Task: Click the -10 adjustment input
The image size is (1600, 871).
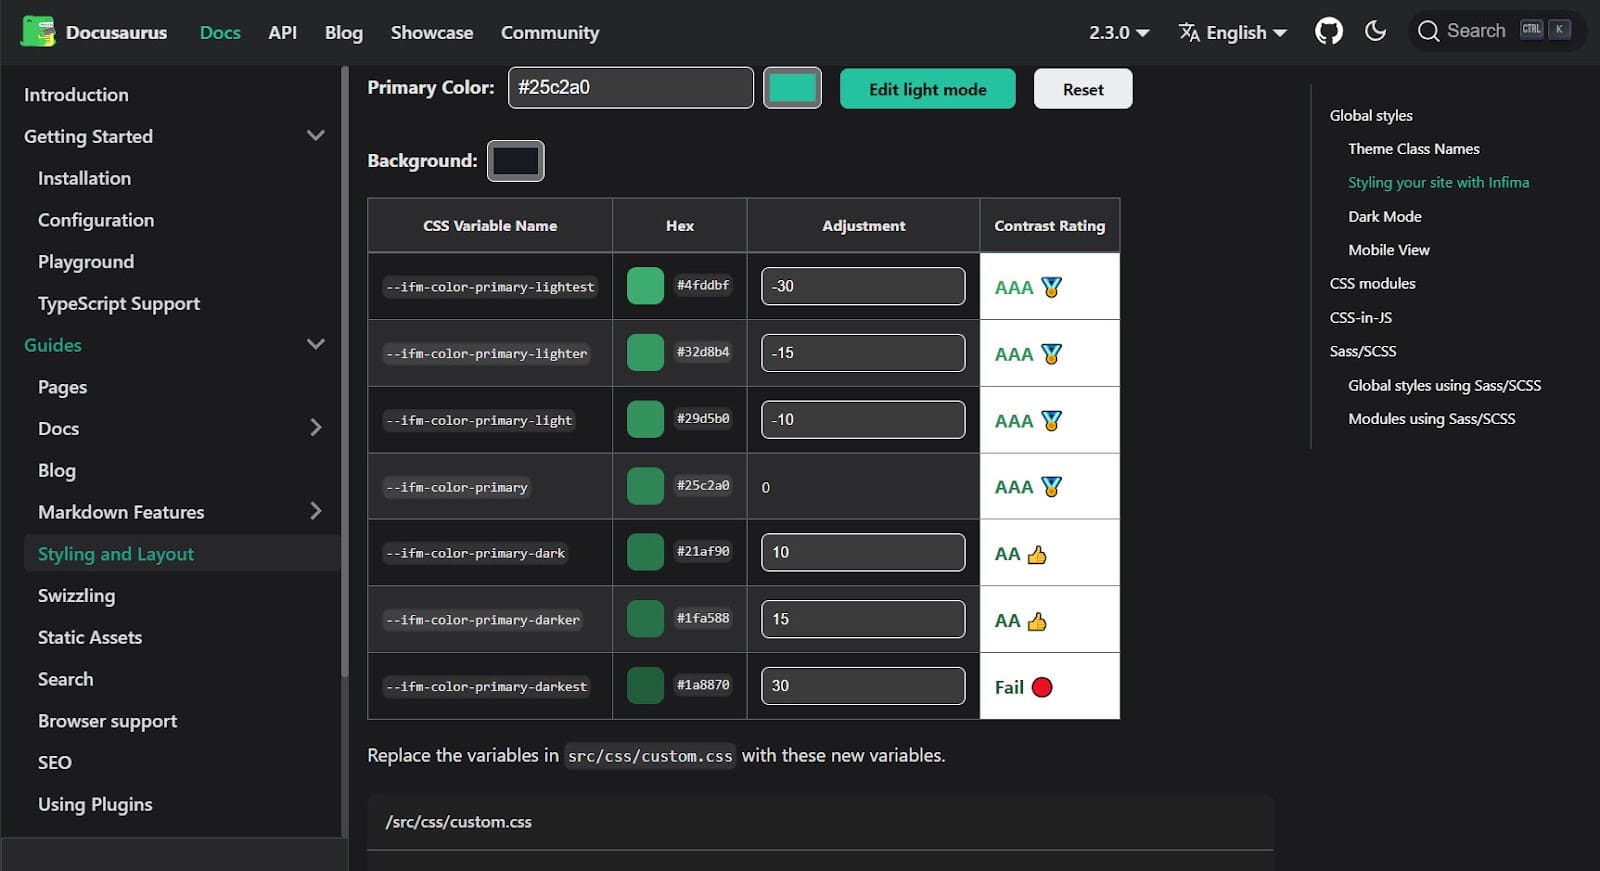Action: [x=863, y=420]
